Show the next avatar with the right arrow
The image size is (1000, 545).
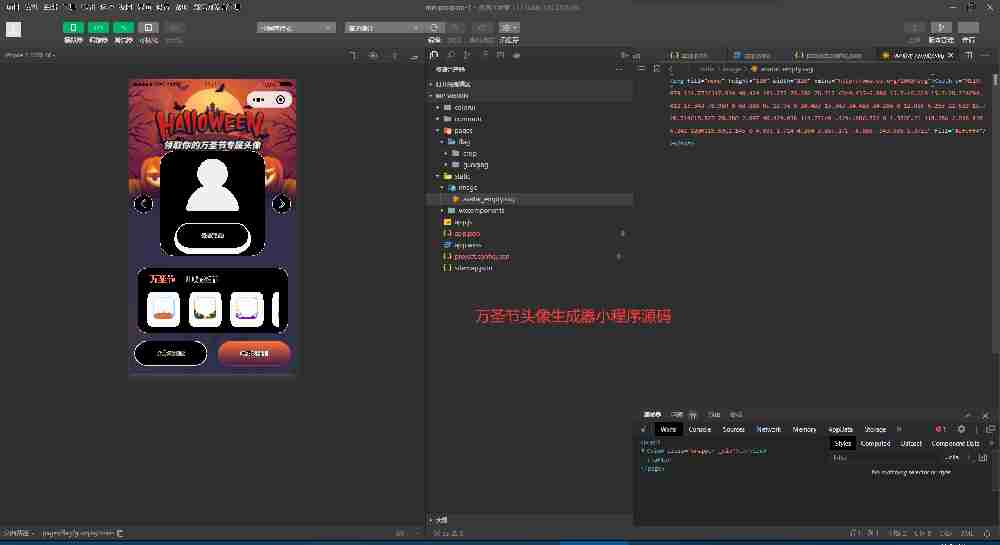[281, 203]
